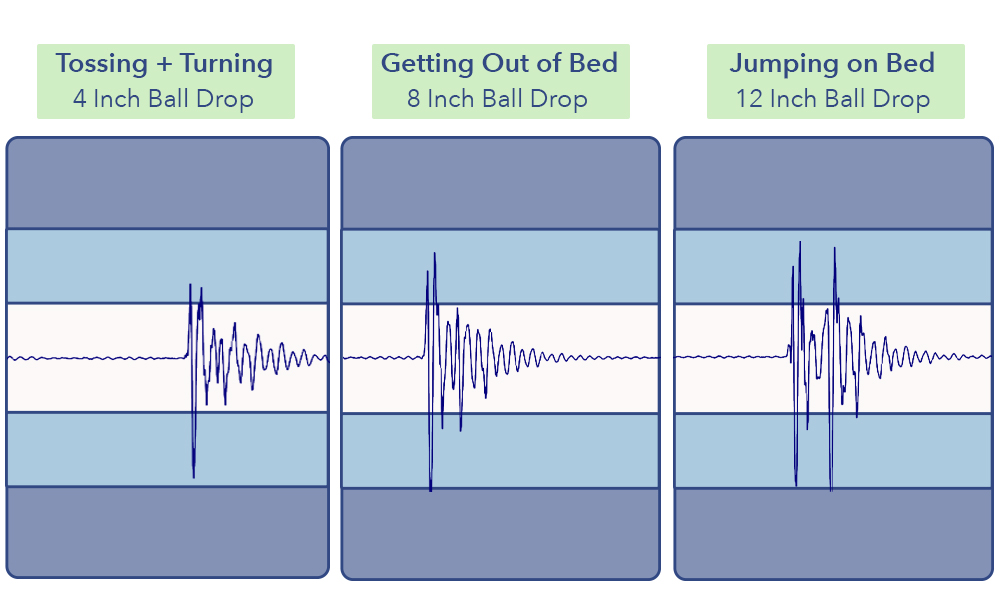Click the "Tossing + Turning" heading
This screenshot has width=1000, height=607.
tap(164, 64)
